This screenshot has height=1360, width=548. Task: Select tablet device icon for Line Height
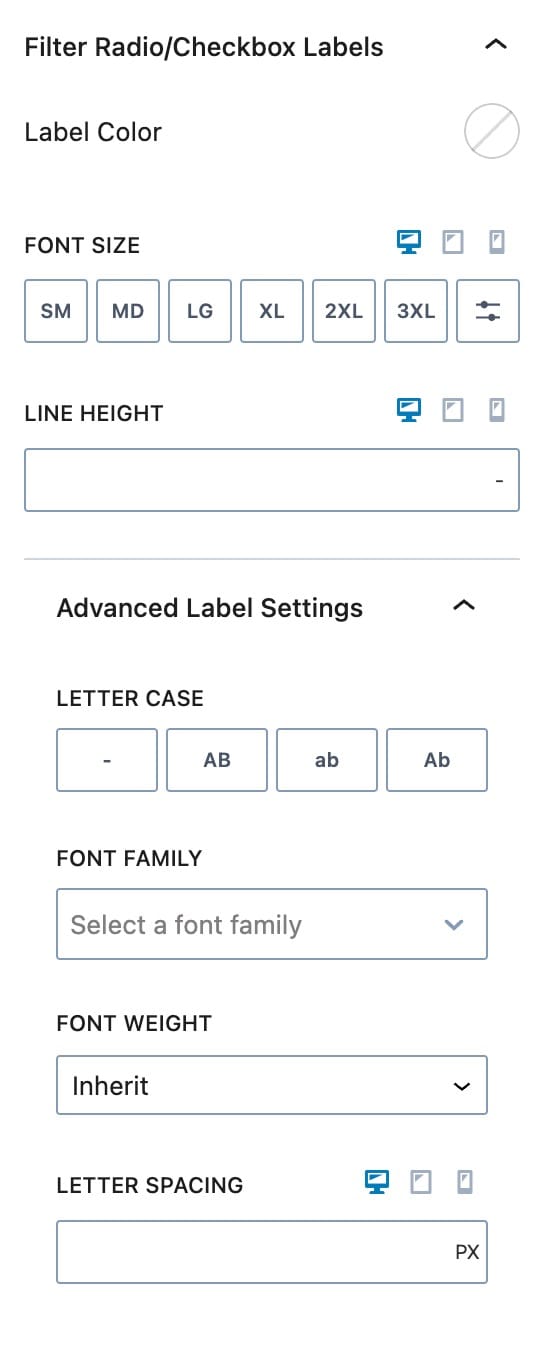coord(453,410)
